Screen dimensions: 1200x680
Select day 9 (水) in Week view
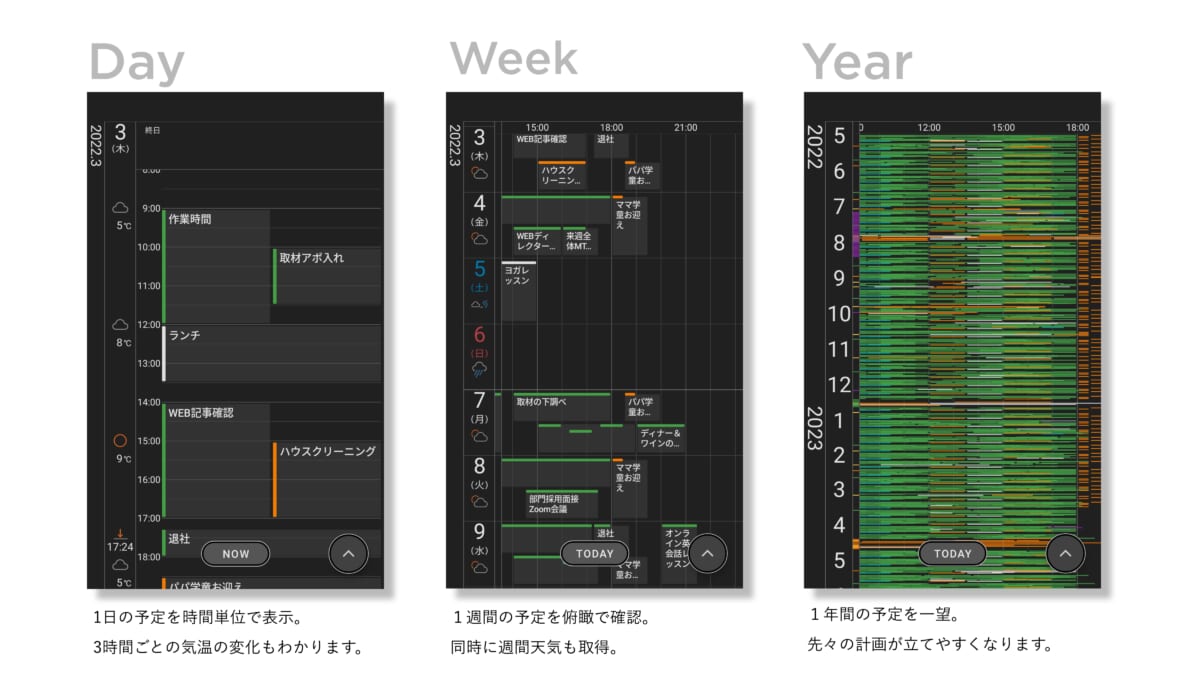[x=480, y=538]
